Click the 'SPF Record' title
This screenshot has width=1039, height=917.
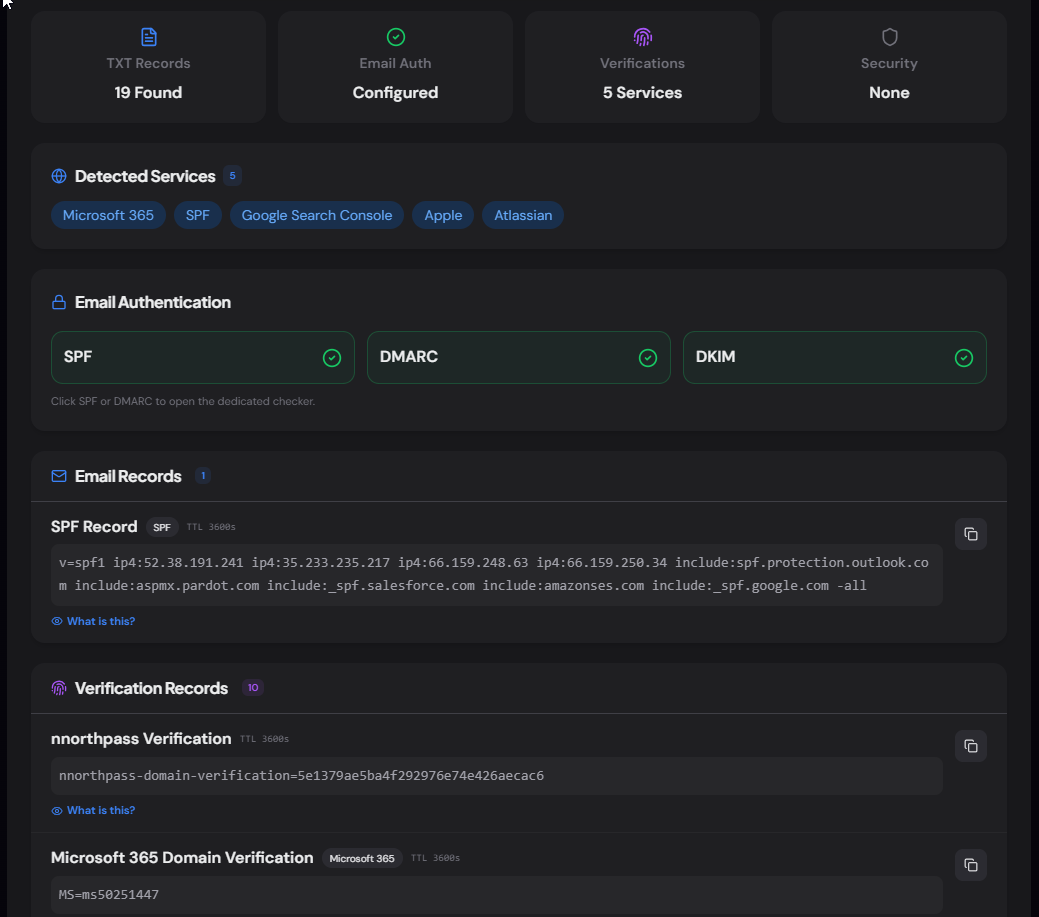(94, 527)
